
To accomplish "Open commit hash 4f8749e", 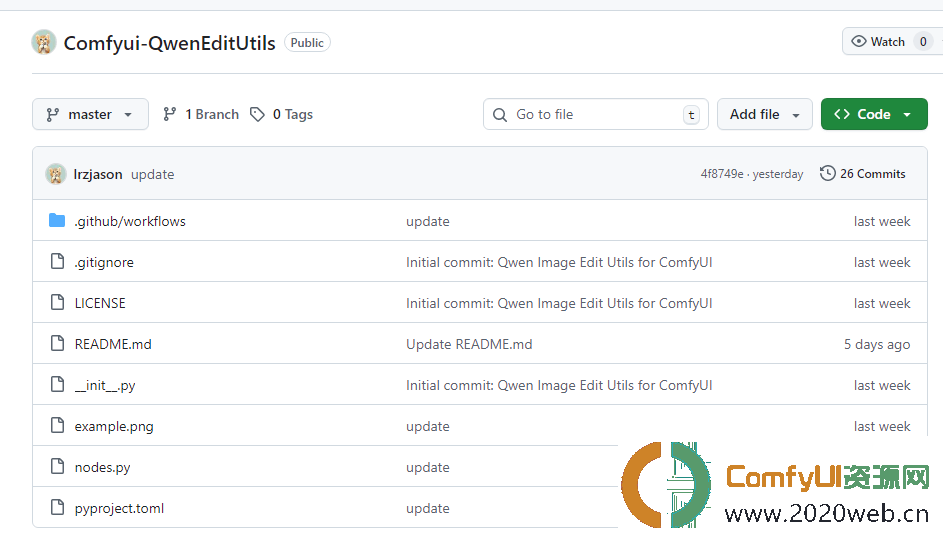I will click(x=722, y=174).
